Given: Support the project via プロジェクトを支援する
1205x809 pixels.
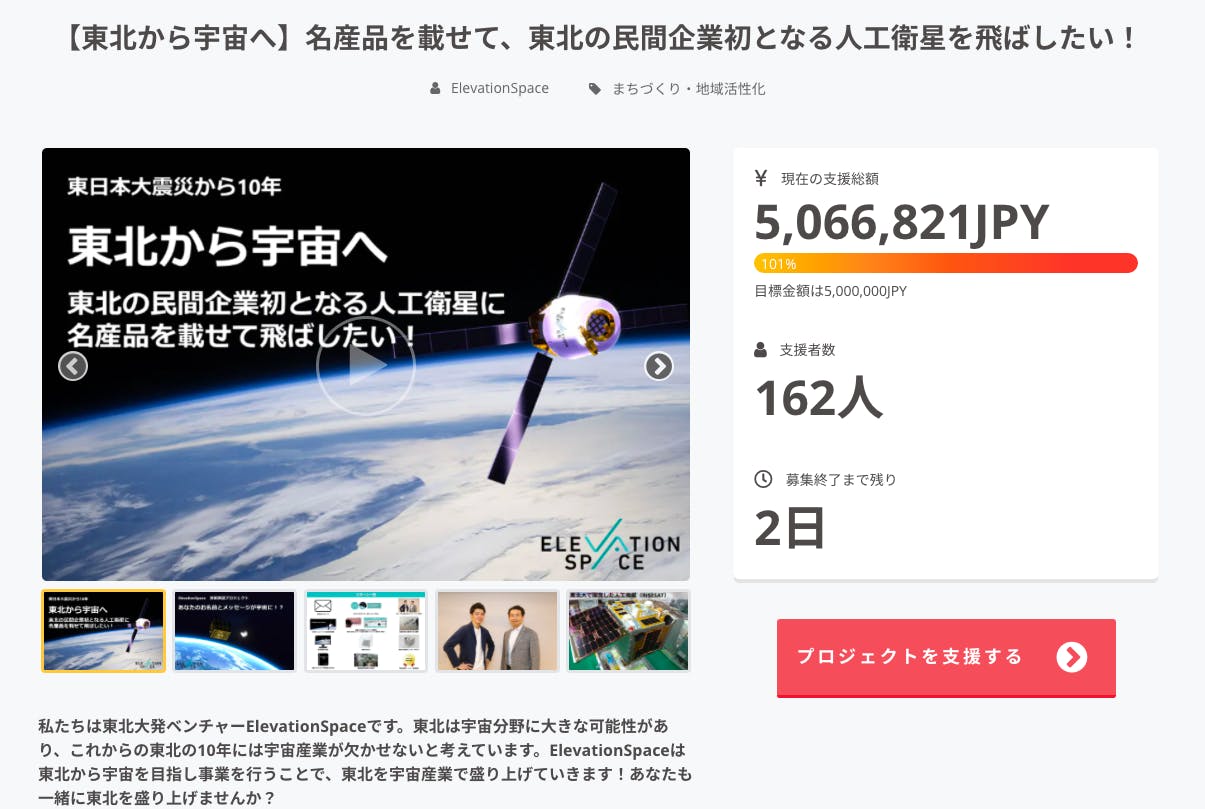Looking at the screenshot, I should click(946, 657).
